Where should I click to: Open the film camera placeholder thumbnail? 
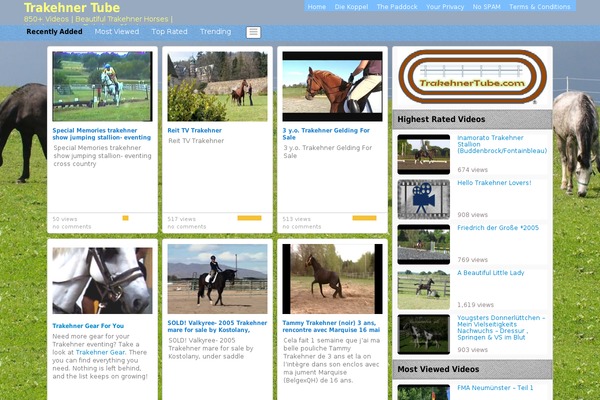pyautogui.click(x=424, y=199)
